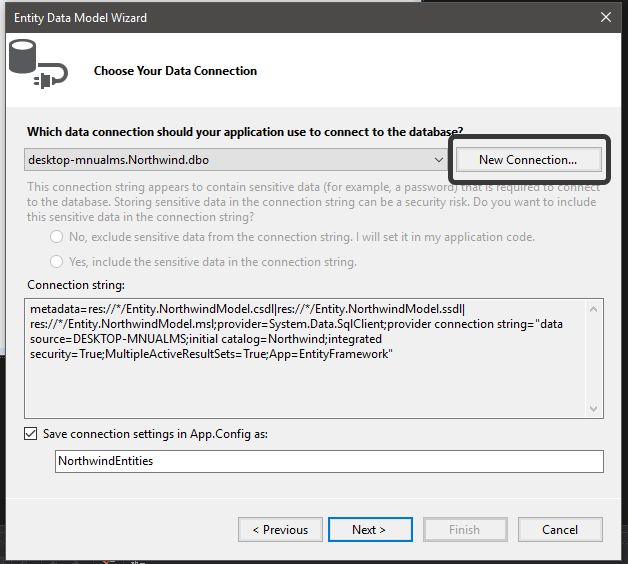Close the Entity Data Model Wizard
Viewport: 628px width, 564px height.
[x=606, y=17]
